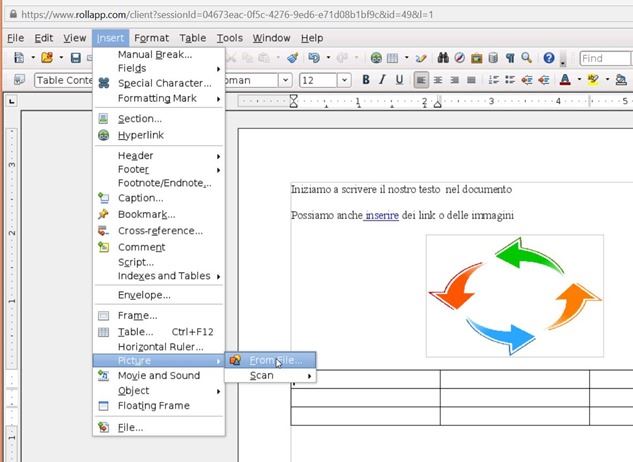Image resolution: width=633 pixels, height=462 pixels.
Task: Click the Navigator compass icon
Action: 459,58
